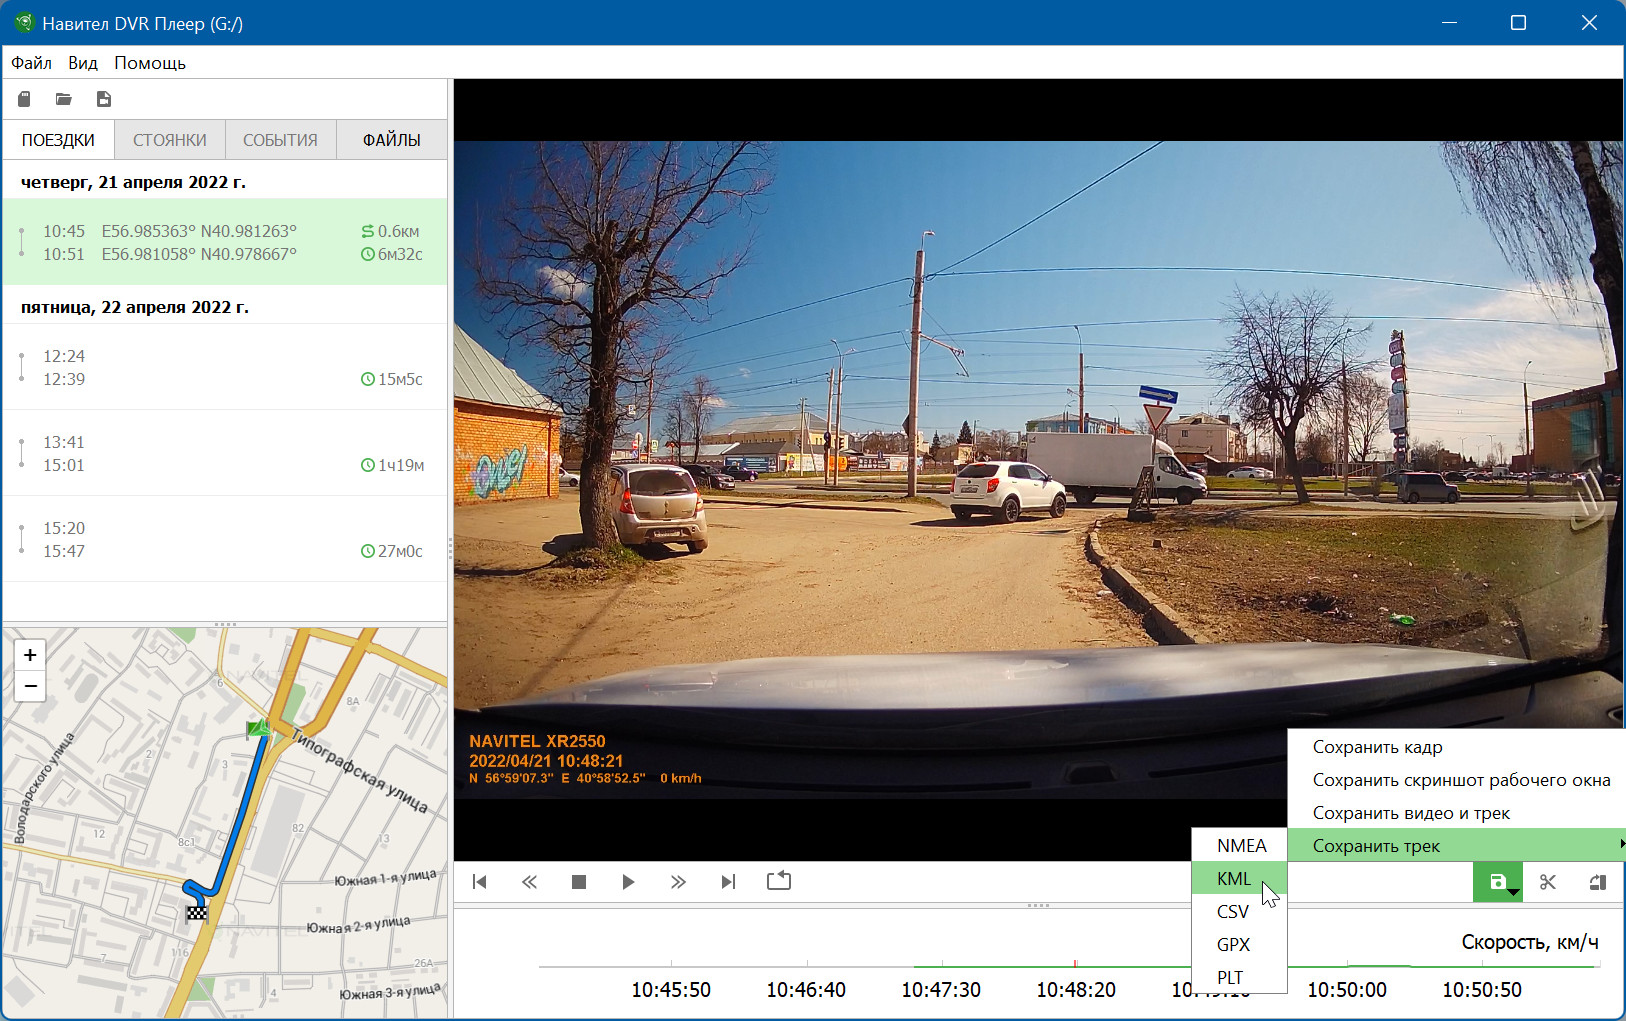Click the save file icon in the left toolbar
The width and height of the screenshot is (1626, 1021).
pyautogui.click(x=103, y=99)
